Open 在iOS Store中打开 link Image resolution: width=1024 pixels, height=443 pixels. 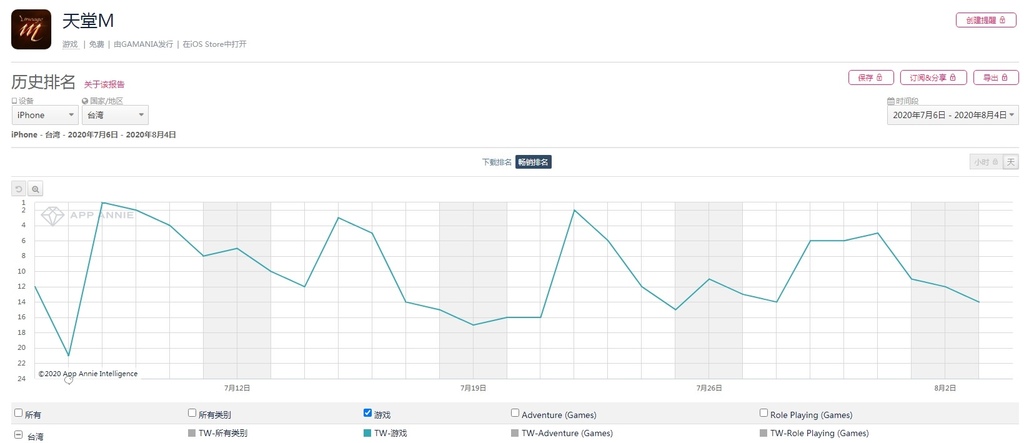pyautogui.click(x=214, y=44)
